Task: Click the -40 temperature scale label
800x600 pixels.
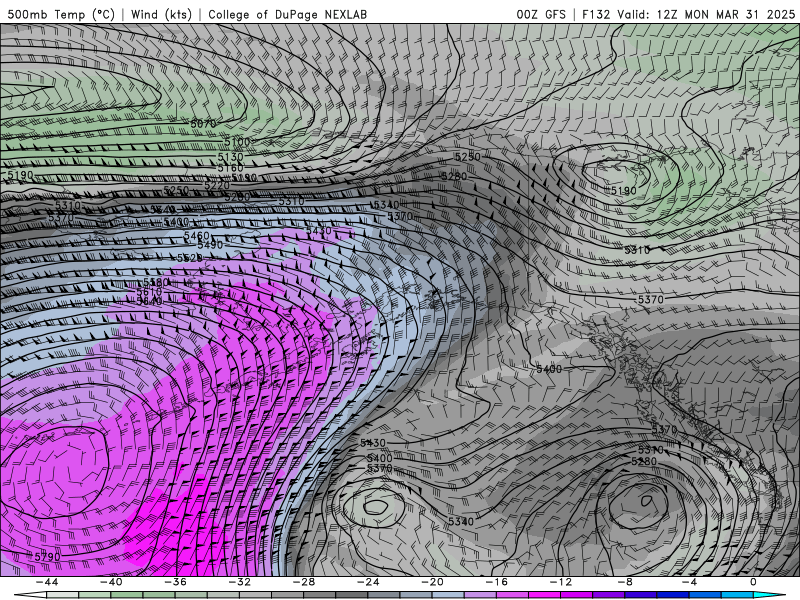Action: [111, 582]
